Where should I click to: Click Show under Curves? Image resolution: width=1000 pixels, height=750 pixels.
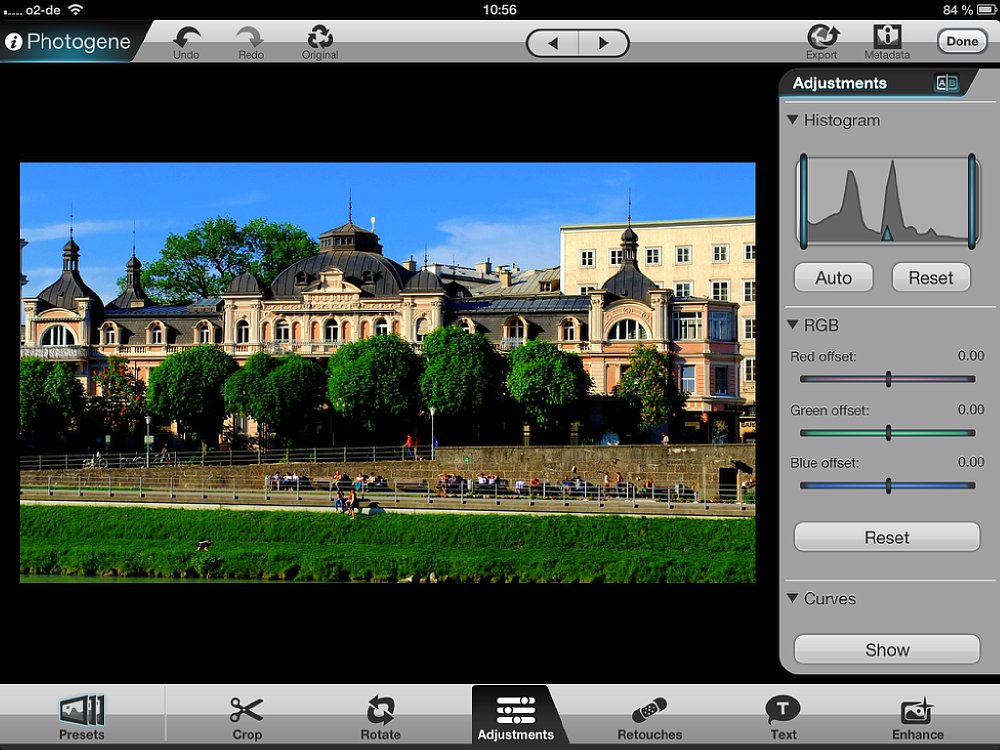886,650
